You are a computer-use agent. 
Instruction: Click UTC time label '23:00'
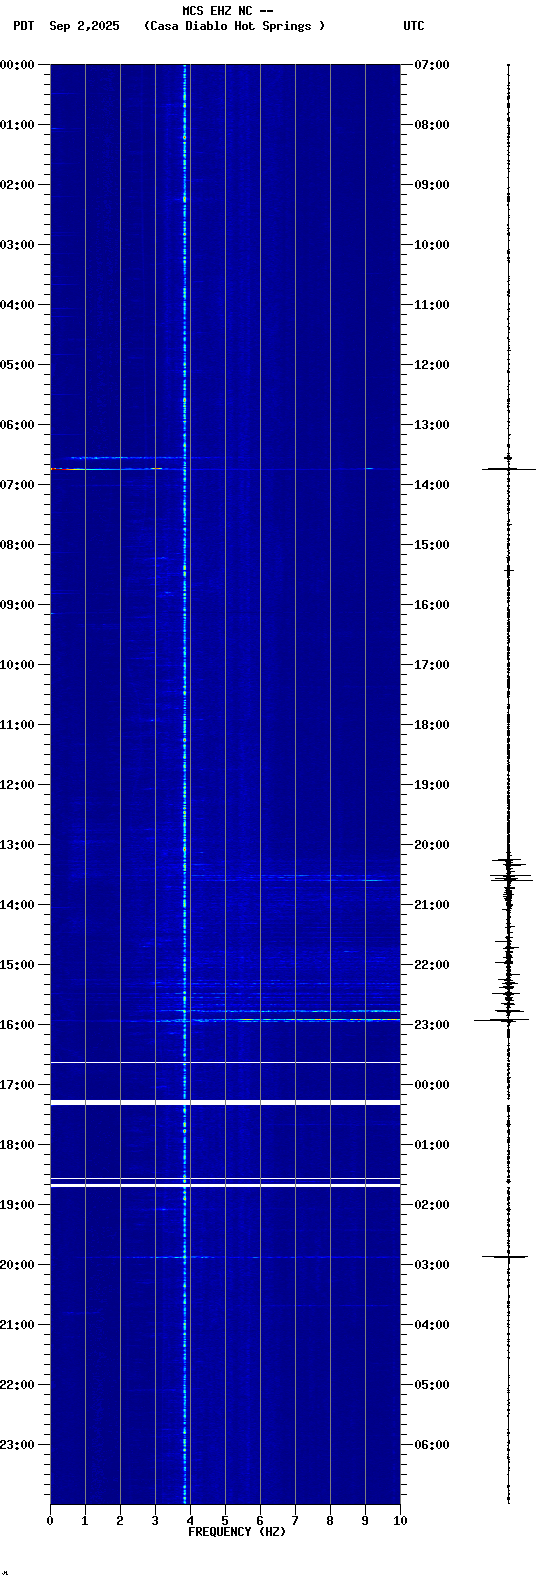[432, 1025]
